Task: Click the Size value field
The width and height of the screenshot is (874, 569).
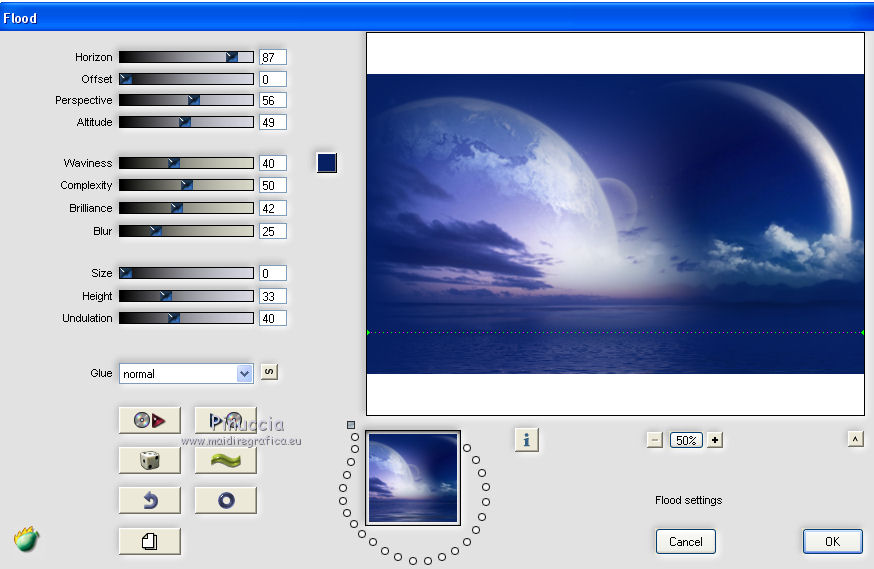Action: click(x=273, y=273)
